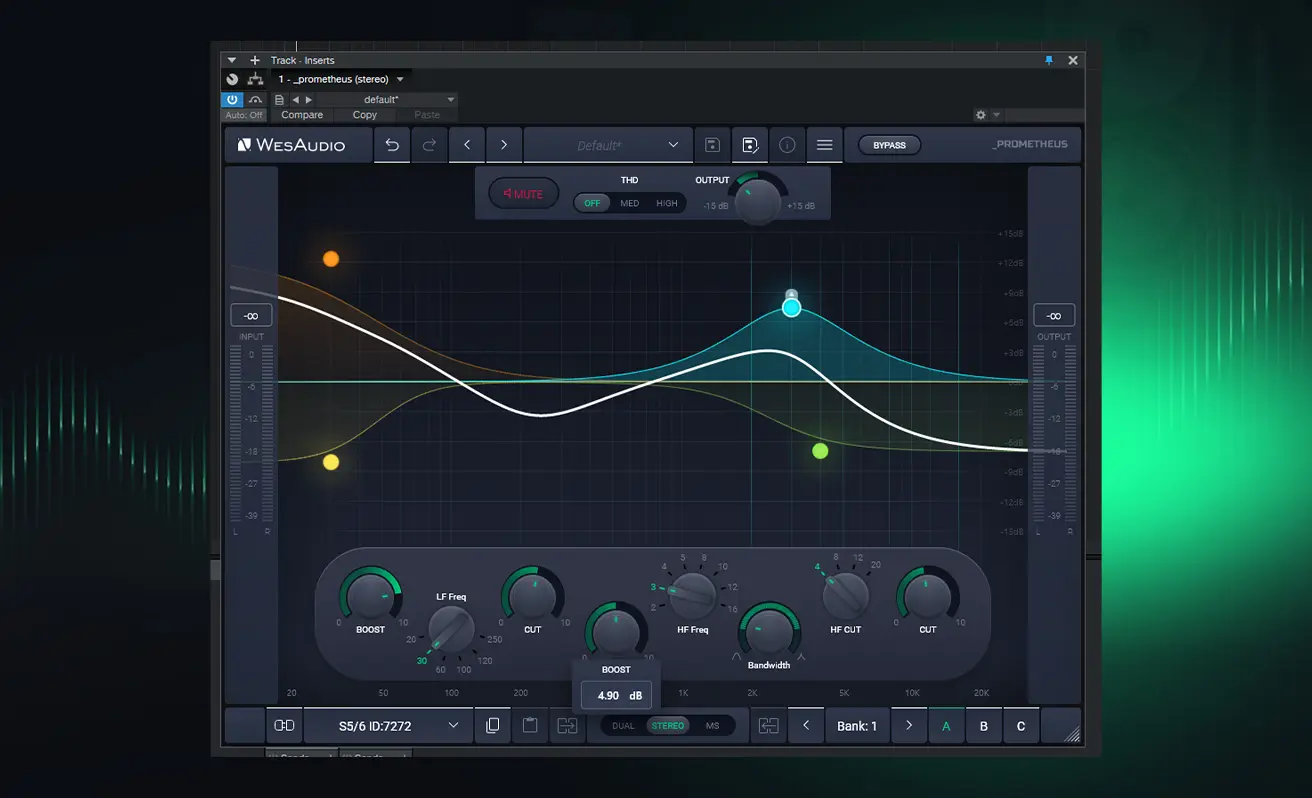Click the plus icon in Track Inserts titlebar
This screenshot has width=1312, height=798.
click(254, 60)
